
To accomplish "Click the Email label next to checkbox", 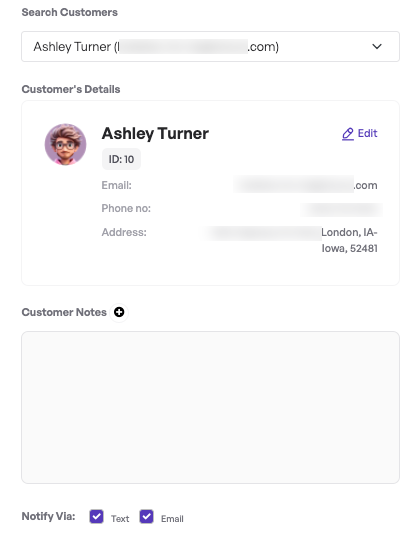I will coord(172,519).
